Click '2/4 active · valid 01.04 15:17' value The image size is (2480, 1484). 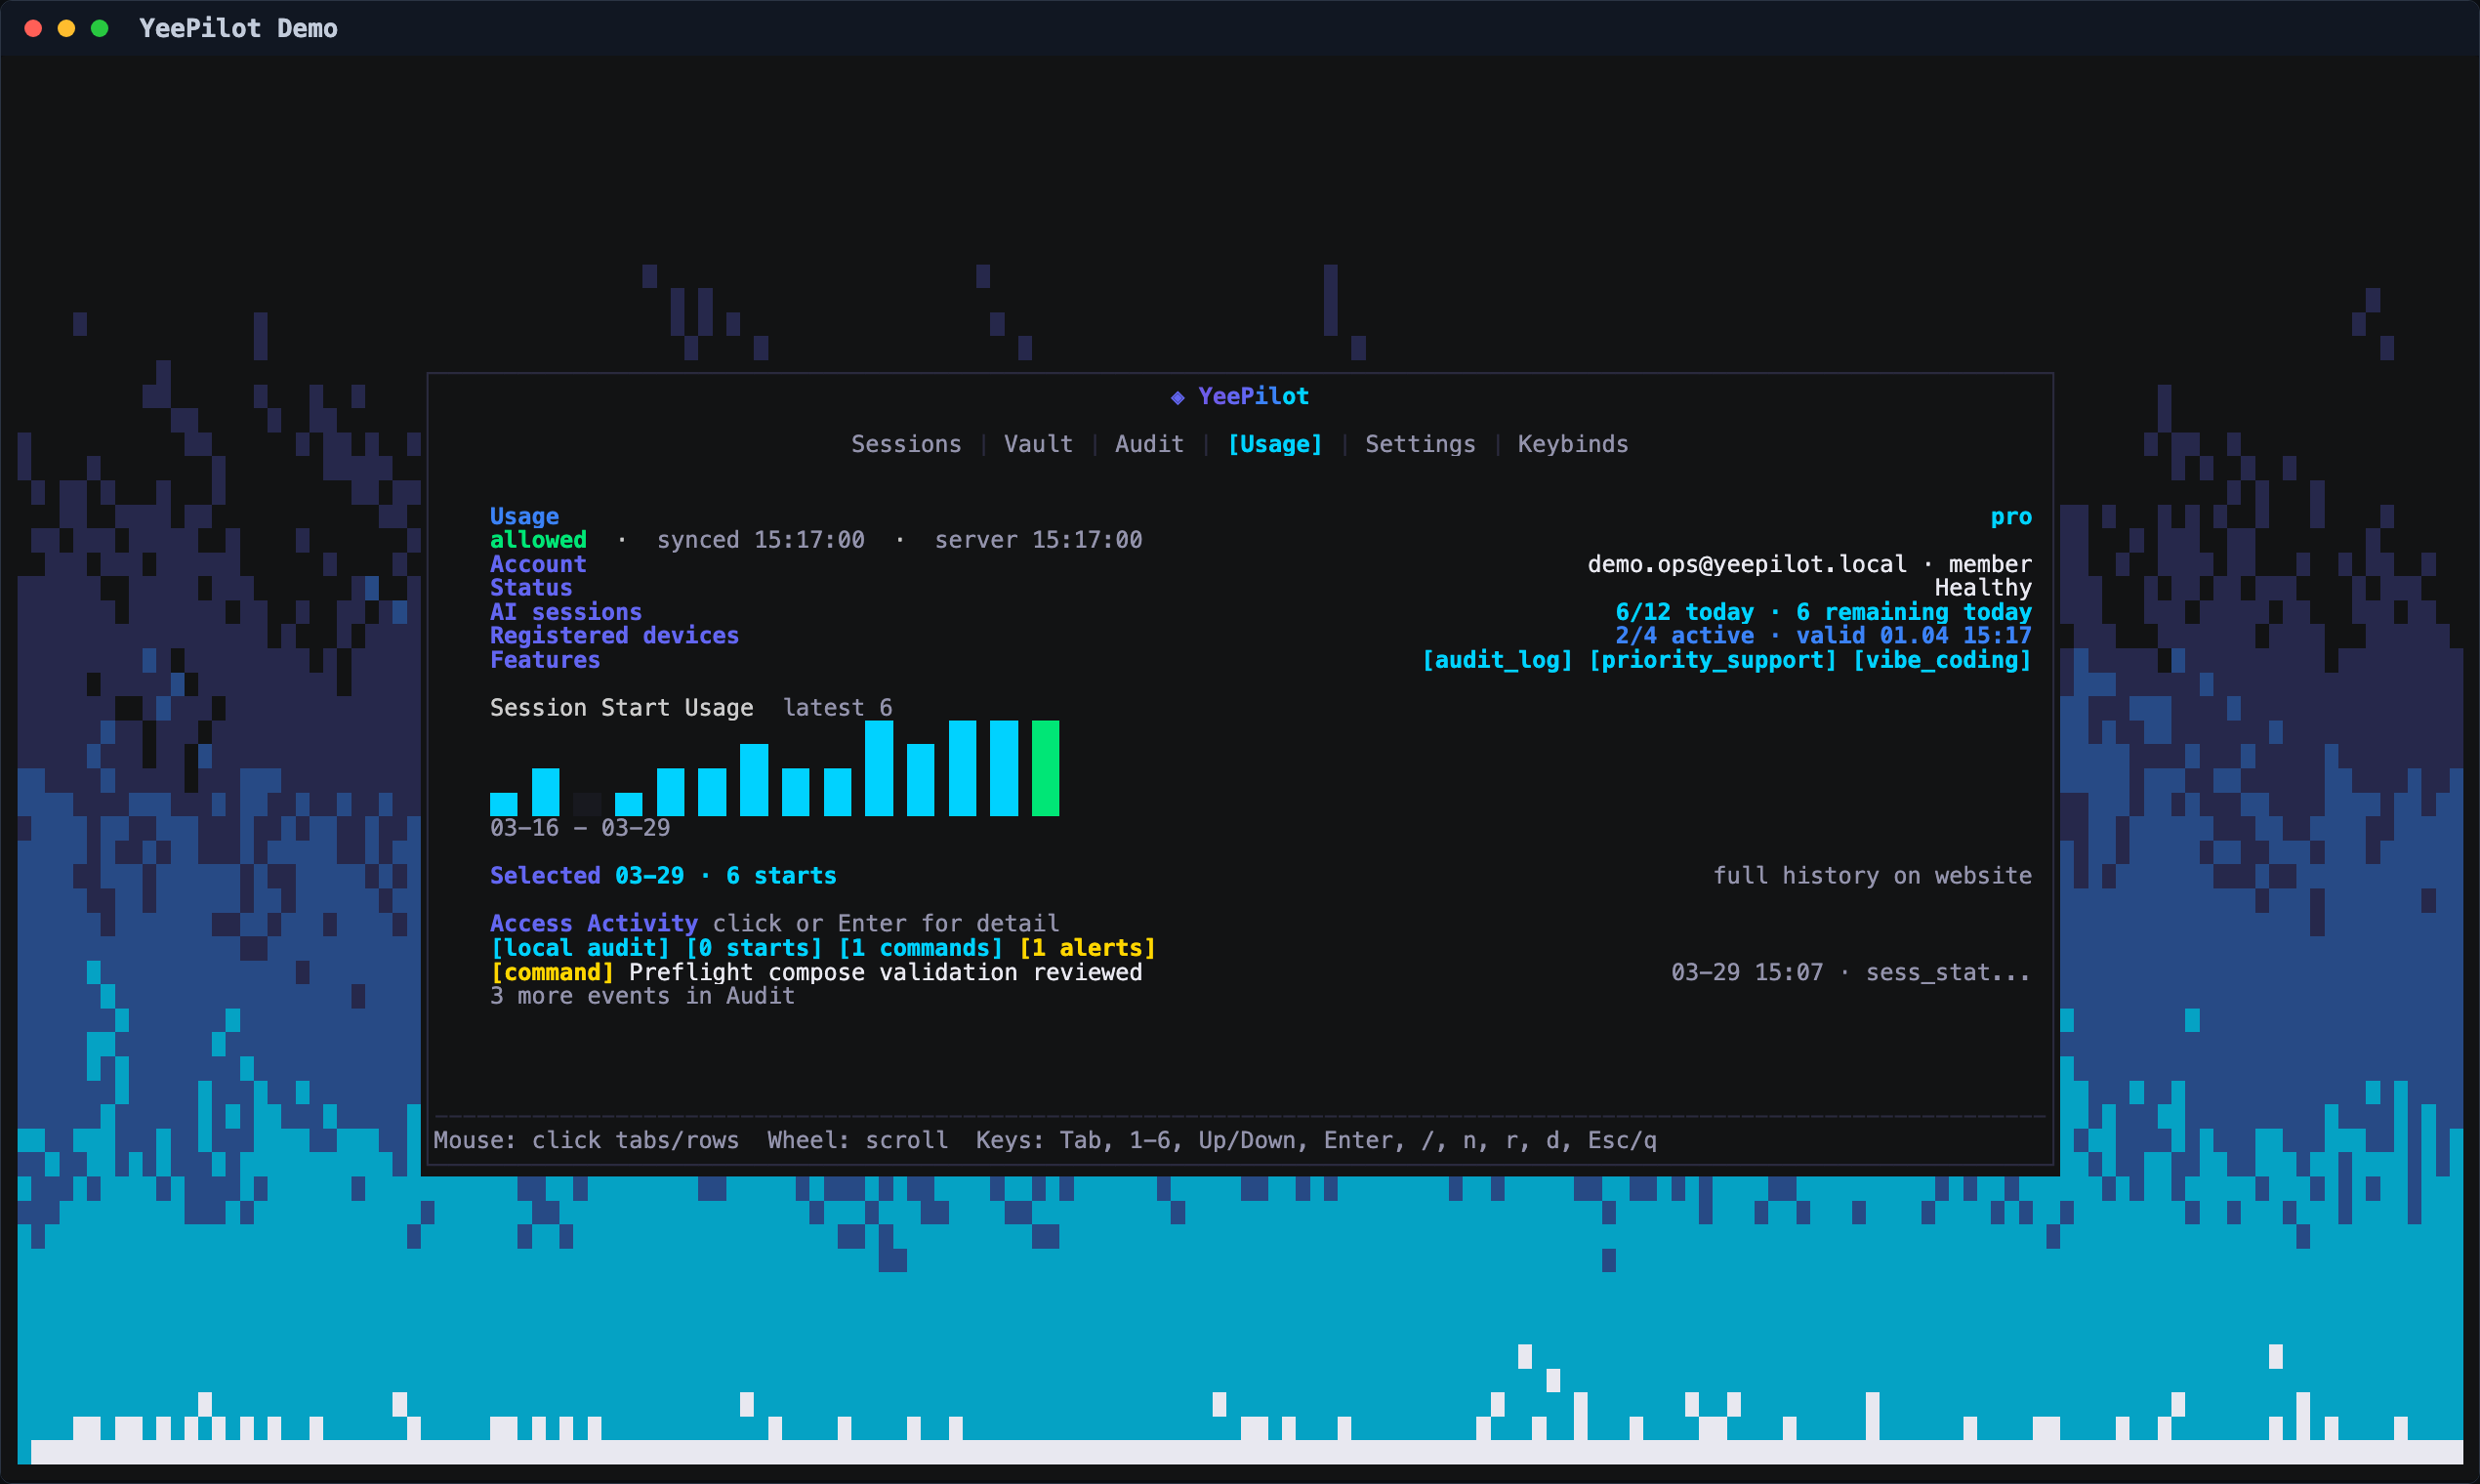pyautogui.click(x=1823, y=636)
